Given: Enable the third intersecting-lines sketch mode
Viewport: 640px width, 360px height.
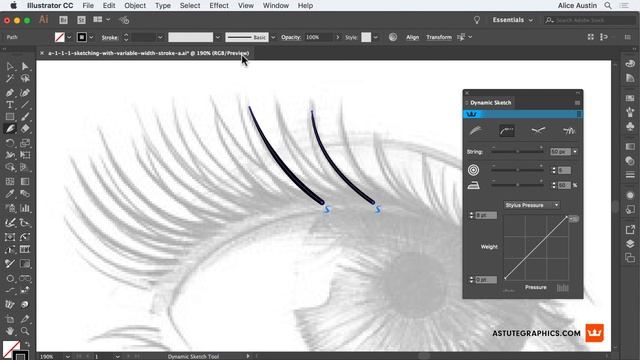Looking at the screenshot, I should click(538, 131).
